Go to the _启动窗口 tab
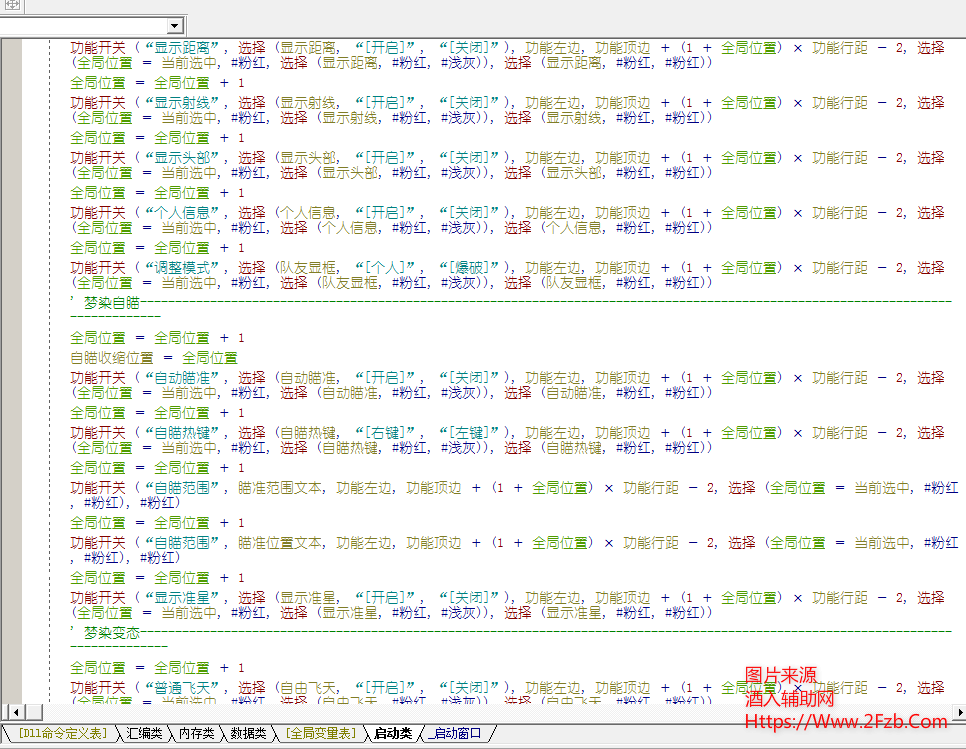 456,734
